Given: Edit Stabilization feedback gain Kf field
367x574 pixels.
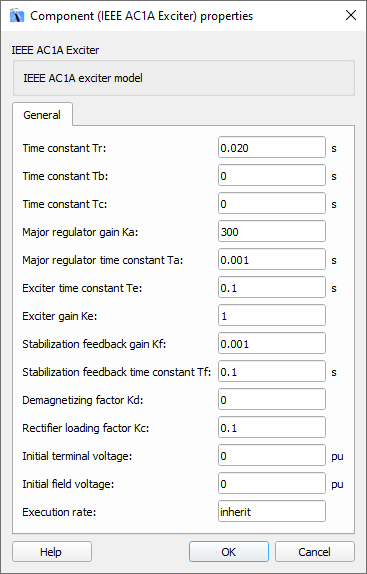Looking at the screenshot, I should (272, 344).
